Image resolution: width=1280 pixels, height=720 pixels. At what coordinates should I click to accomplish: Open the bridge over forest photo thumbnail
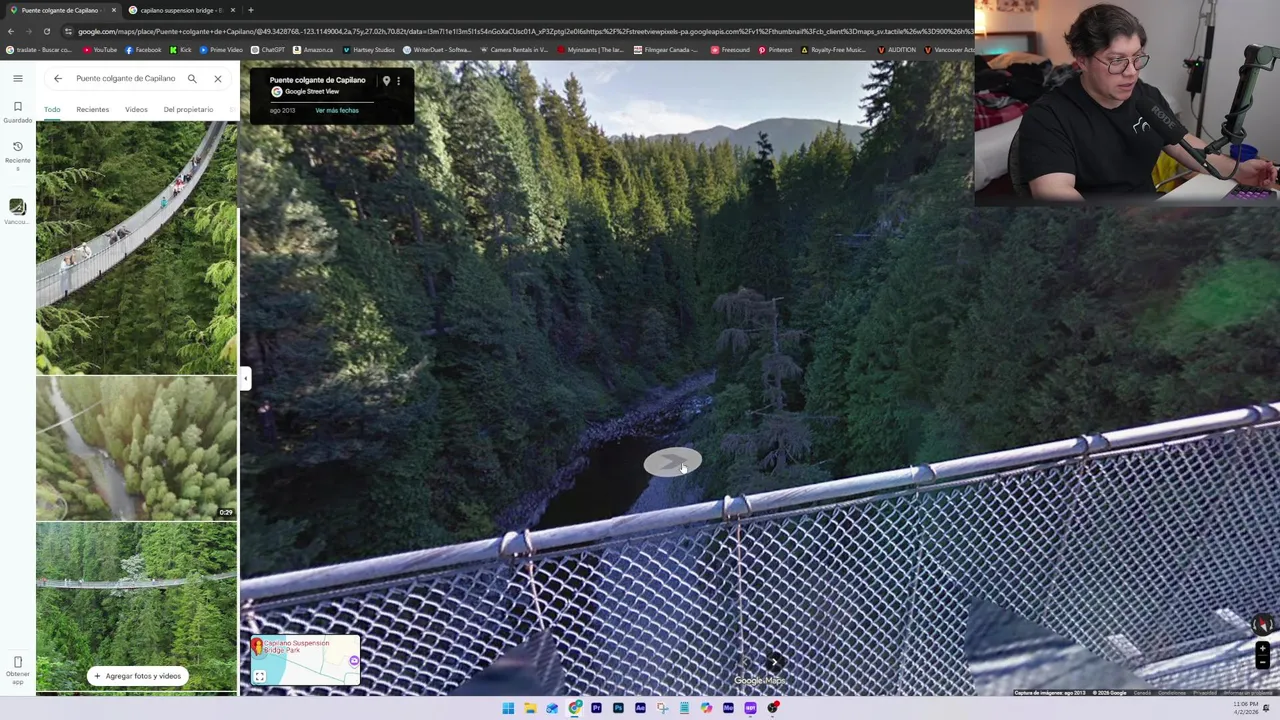coord(137,607)
